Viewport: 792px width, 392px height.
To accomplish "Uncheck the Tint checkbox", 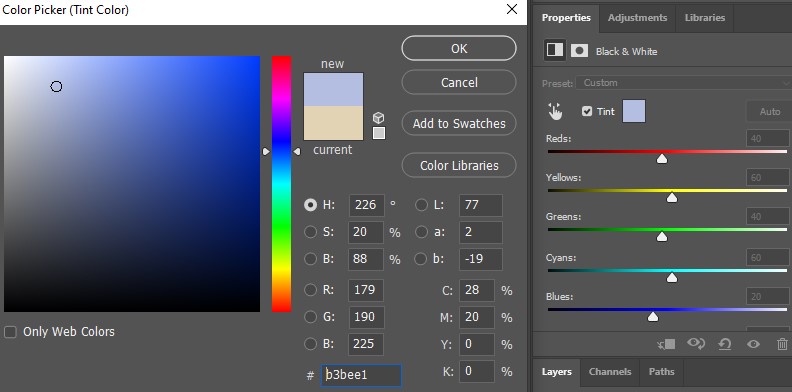I will pyautogui.click(x=586, y=111).
